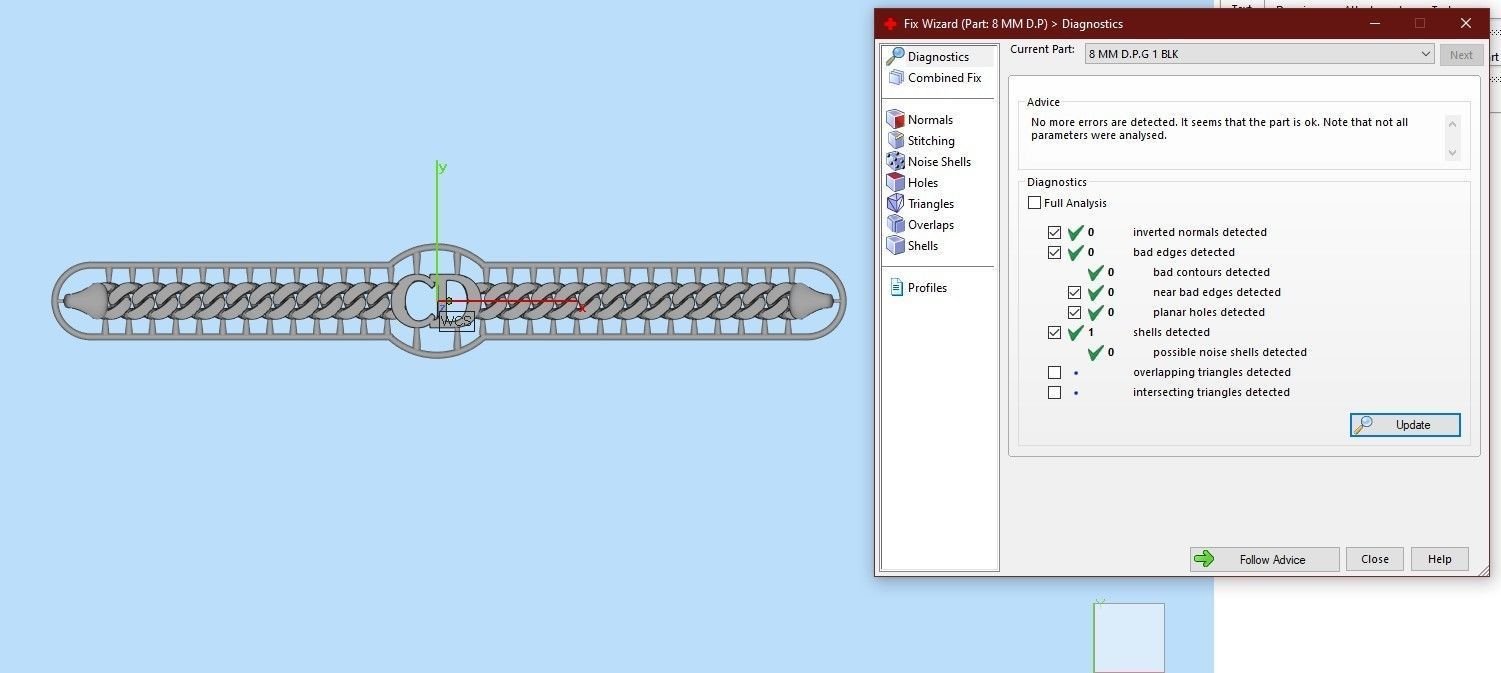Click the Update button

(x=1405, y=425)
